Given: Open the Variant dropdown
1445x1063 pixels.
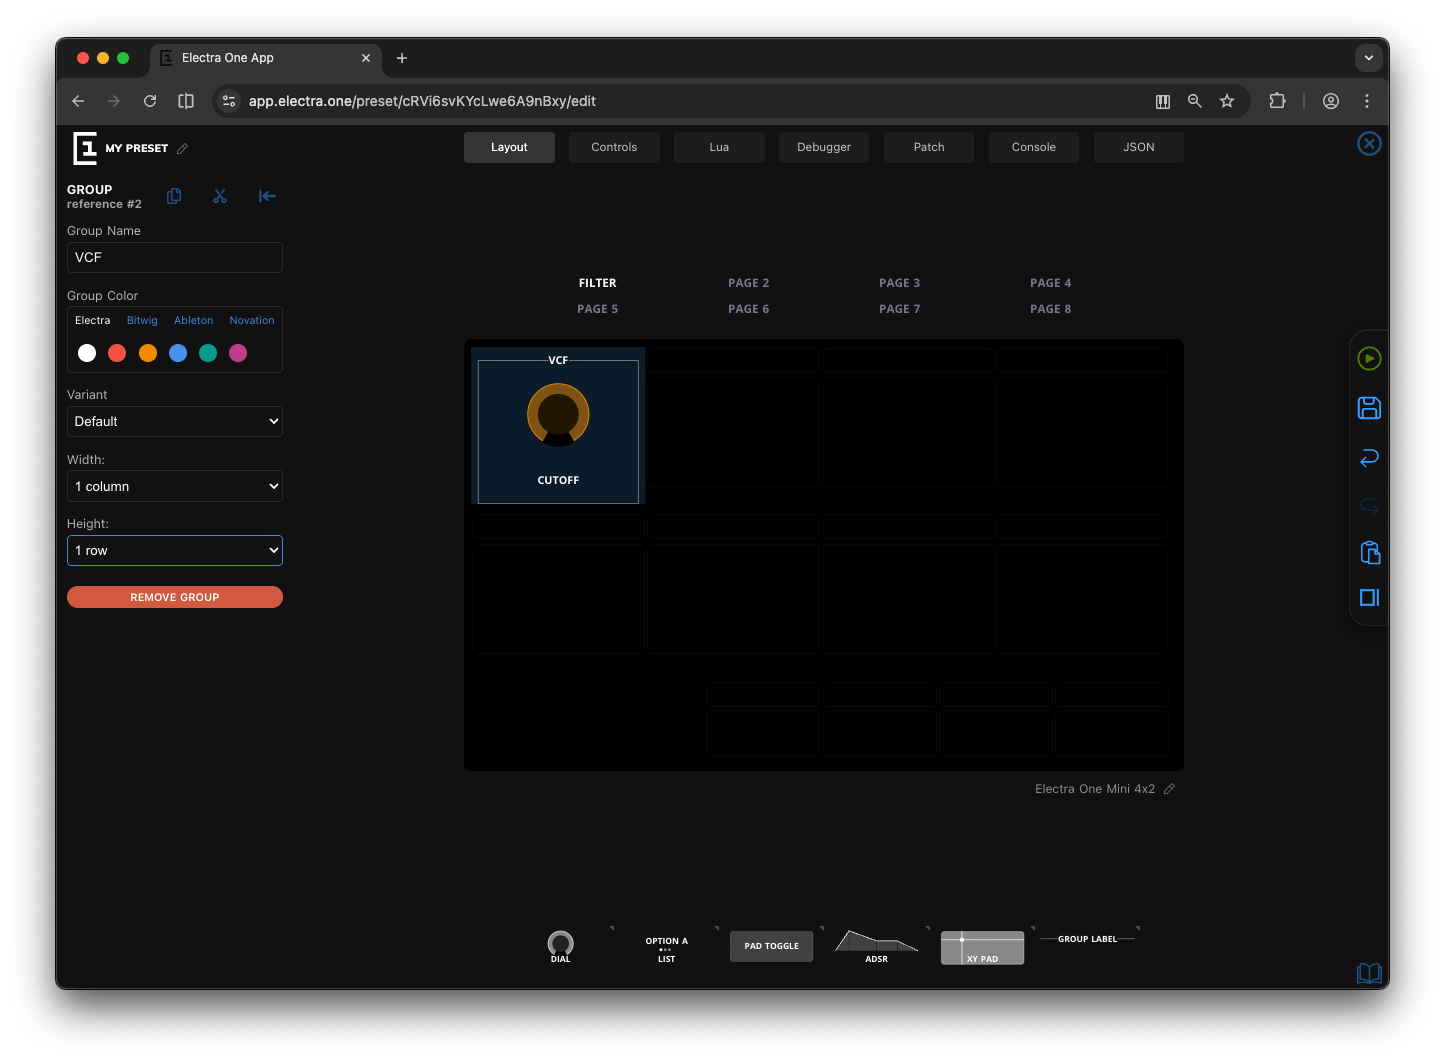Looking at the screenshot, I should pos(175,422).
